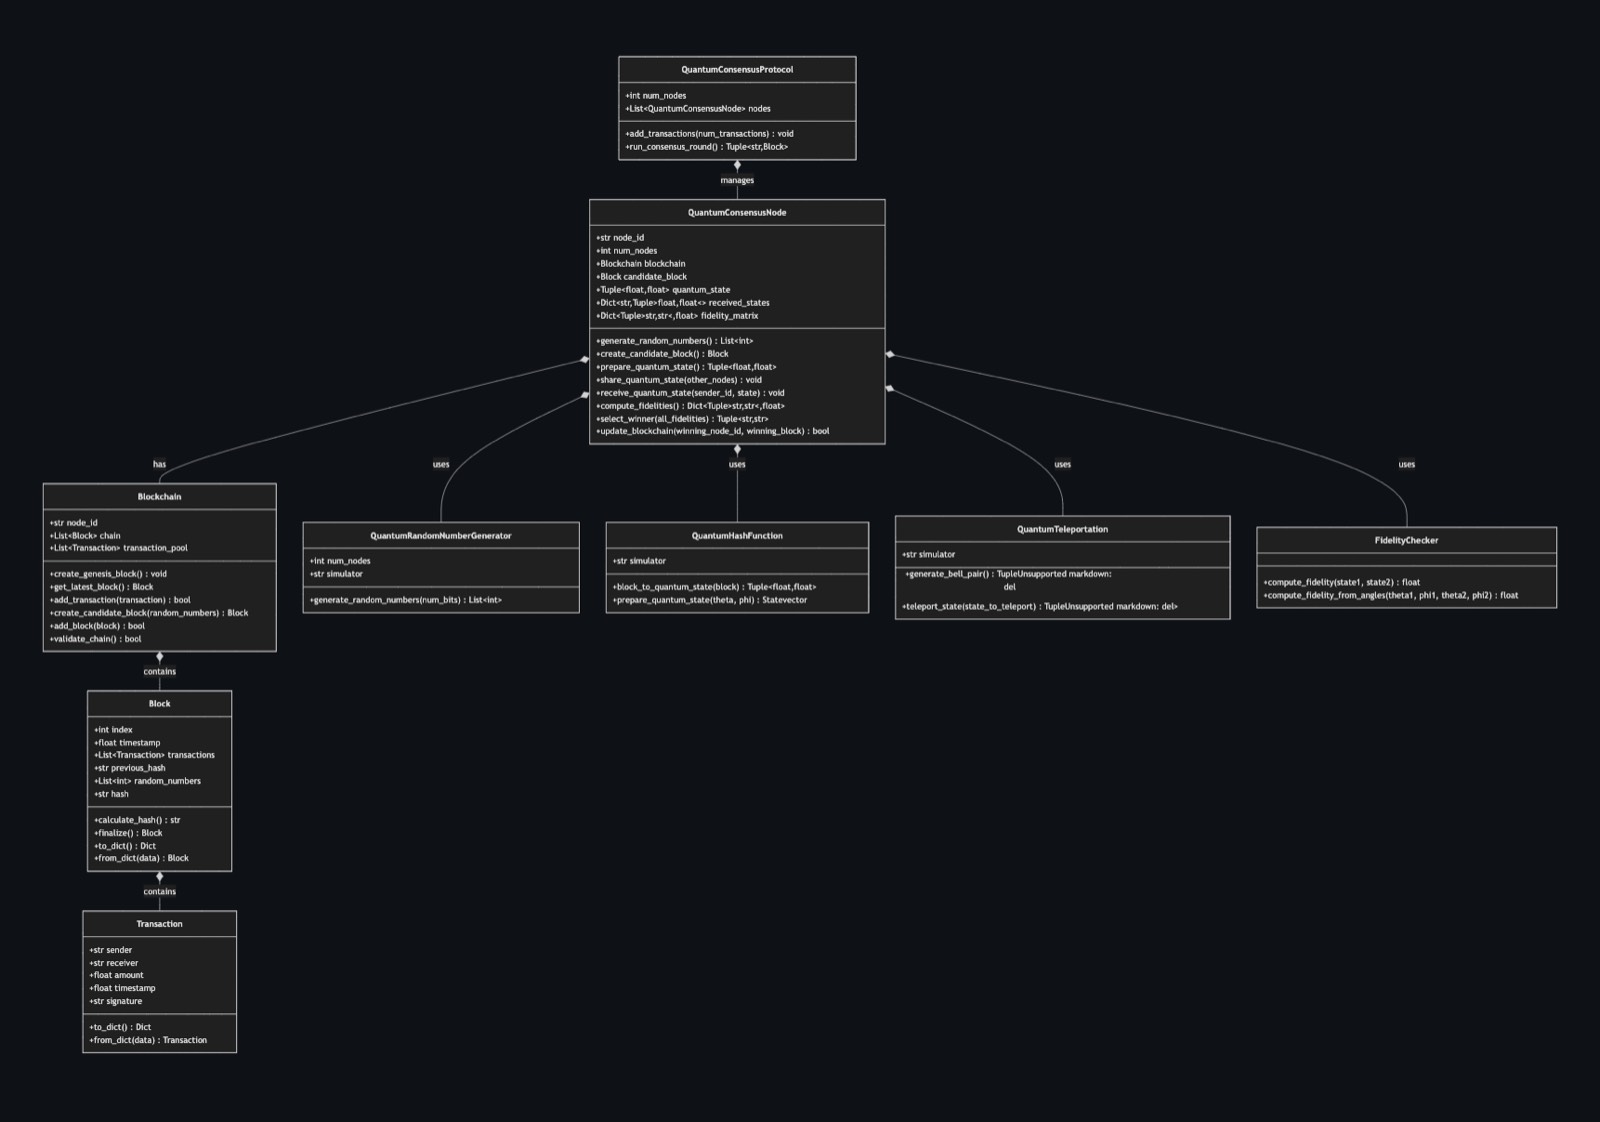Select generate_random_numbers(num_bits) method
Screen dimensions: 1600x1122
(406, 600)
